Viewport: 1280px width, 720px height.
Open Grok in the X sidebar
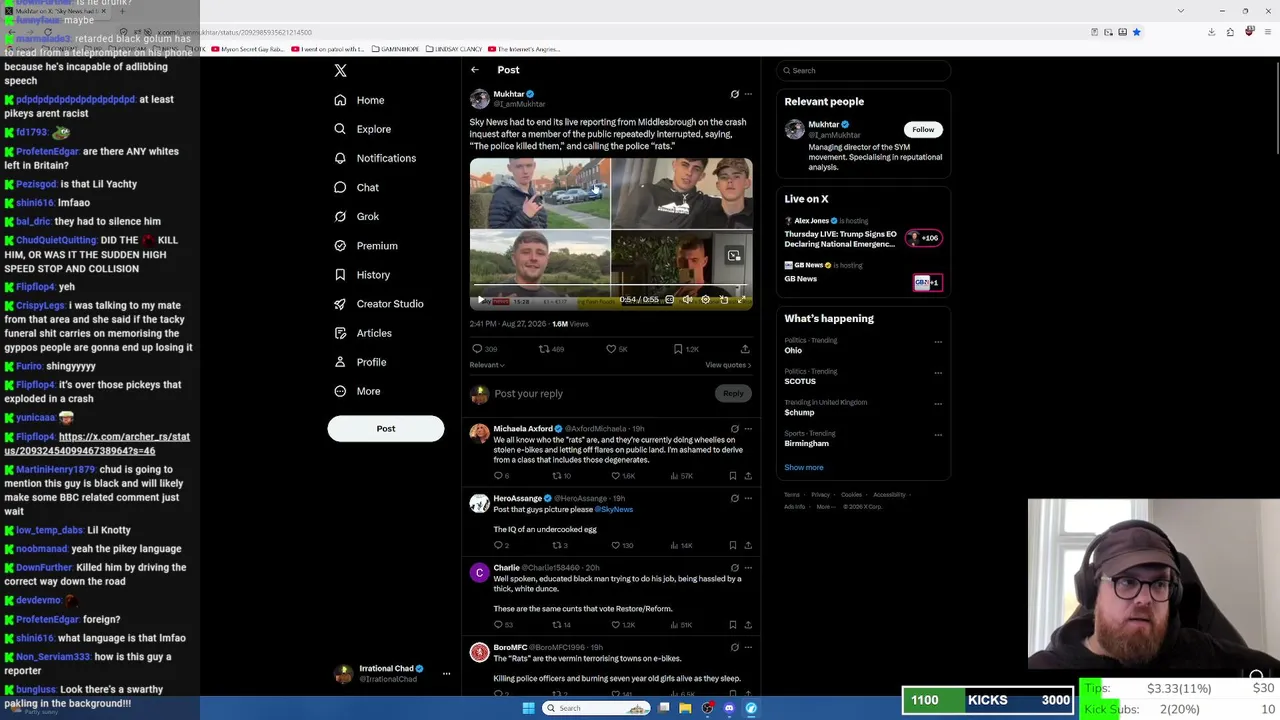click(356, 216)
